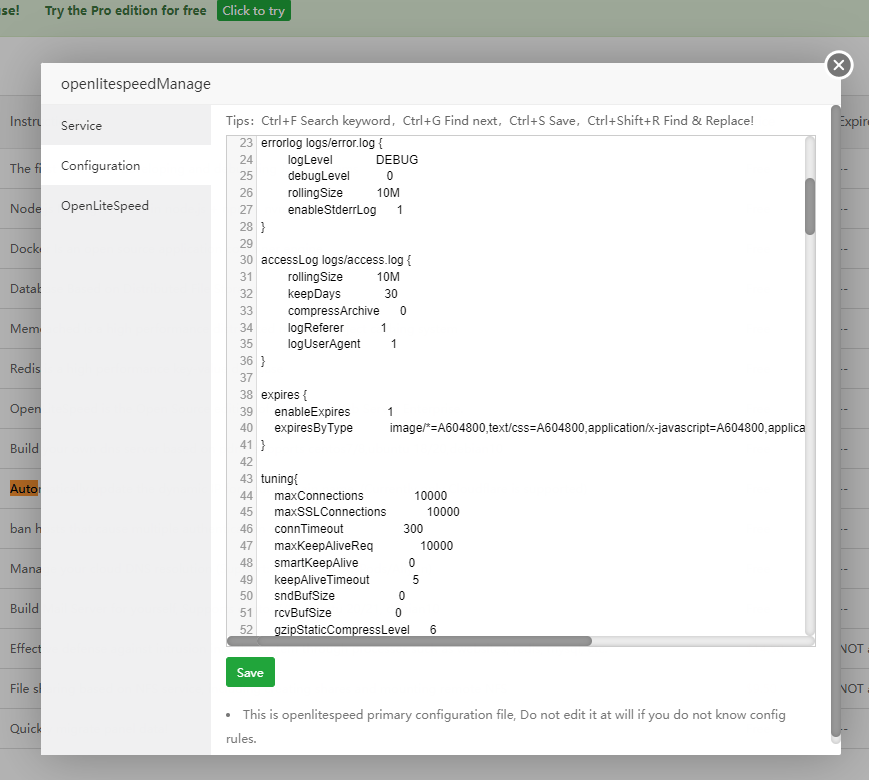Click the 'accessLog logs/access.log {' line
The height and width of the screenshot is (780, 869).
pos(336,259)
